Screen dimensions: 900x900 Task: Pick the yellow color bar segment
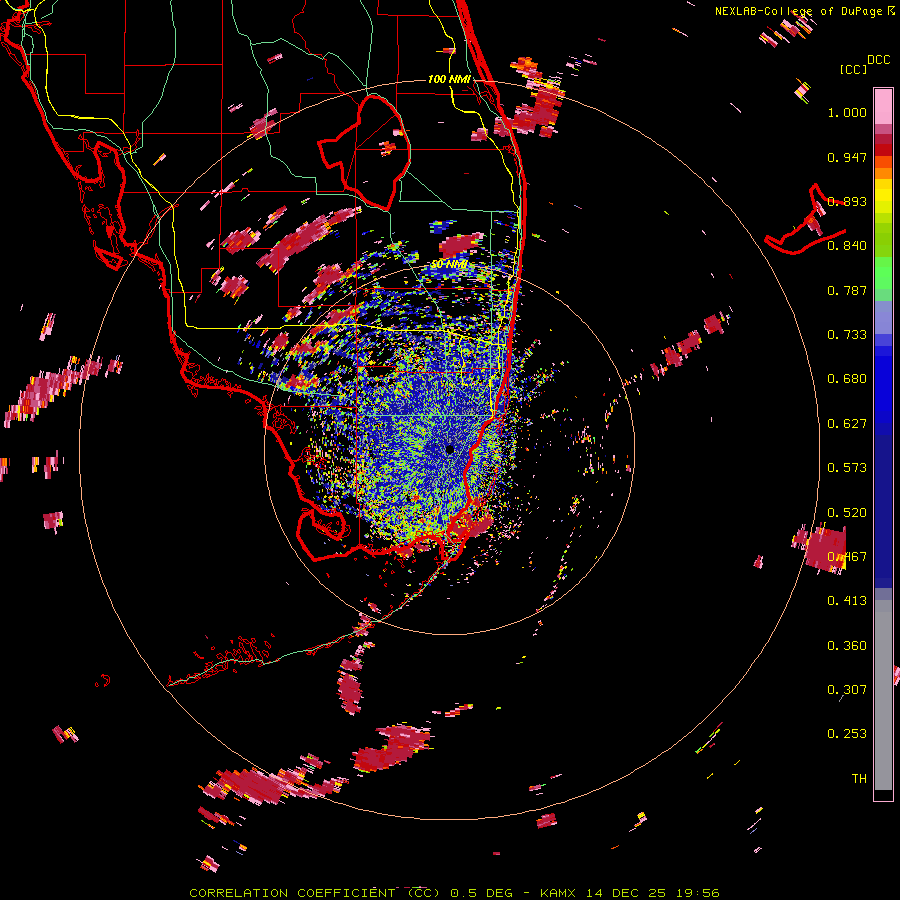(x=883, y=196)
